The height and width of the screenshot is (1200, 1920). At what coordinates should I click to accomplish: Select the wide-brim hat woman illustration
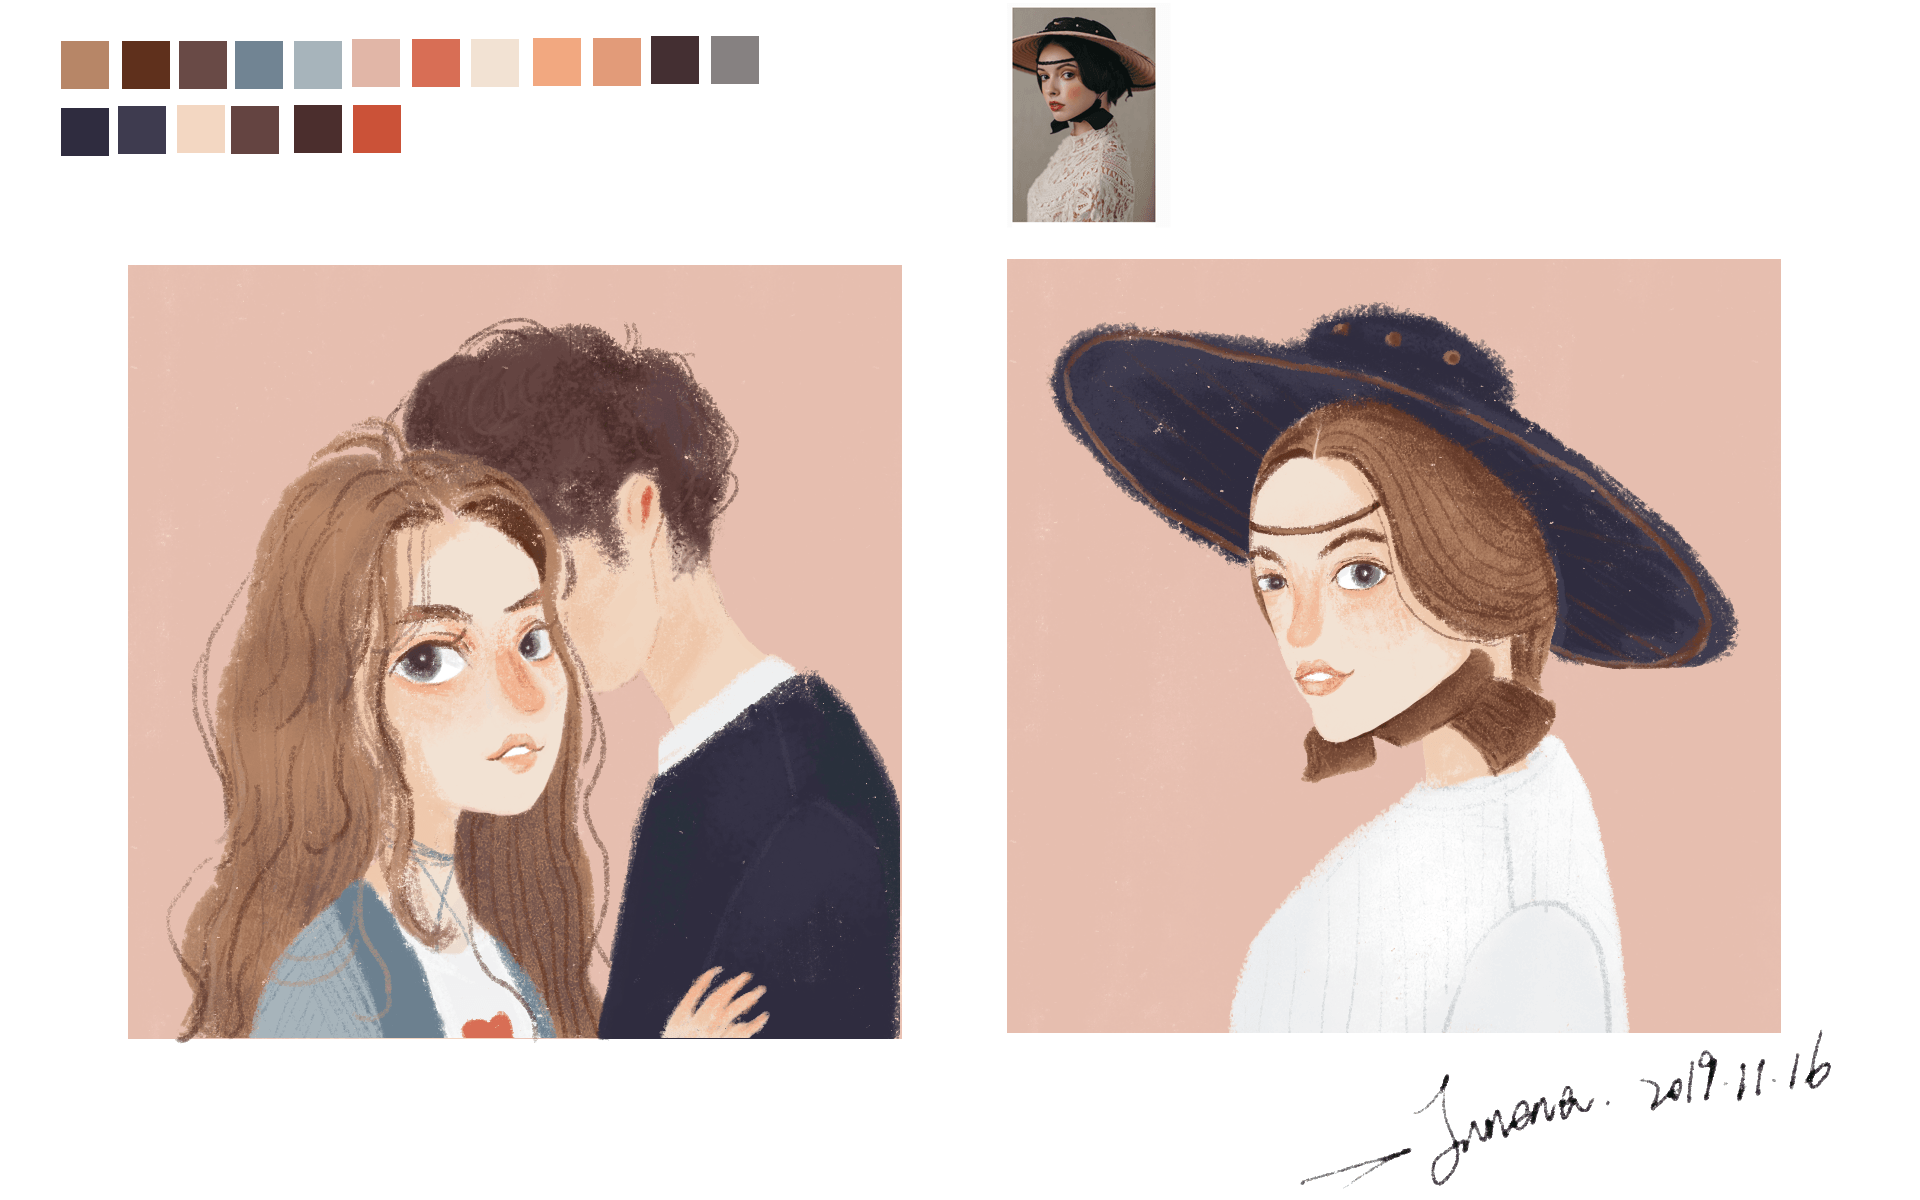click(1394, 646)
